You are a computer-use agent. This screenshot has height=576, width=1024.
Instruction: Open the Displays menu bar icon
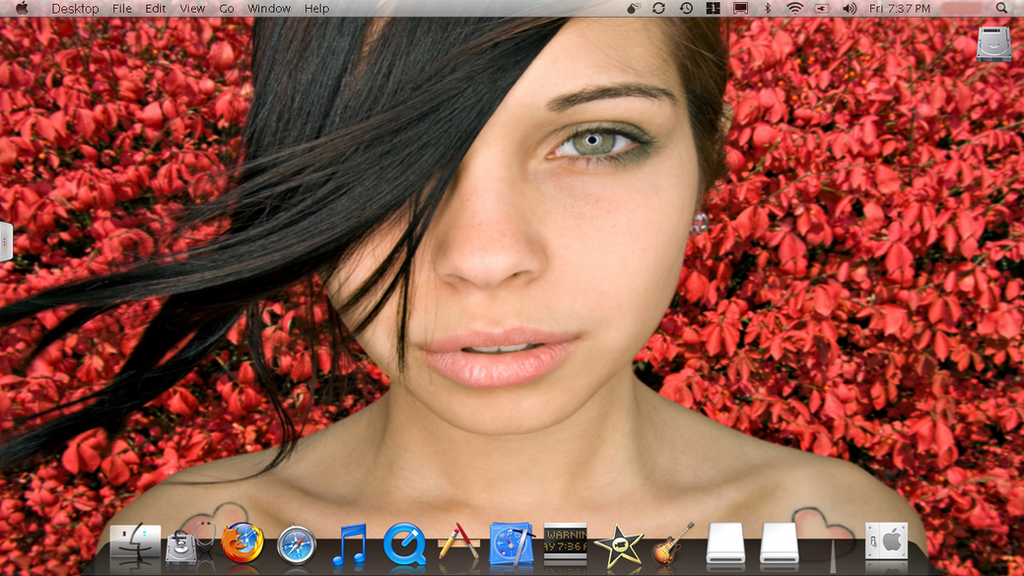click(741, 8)
